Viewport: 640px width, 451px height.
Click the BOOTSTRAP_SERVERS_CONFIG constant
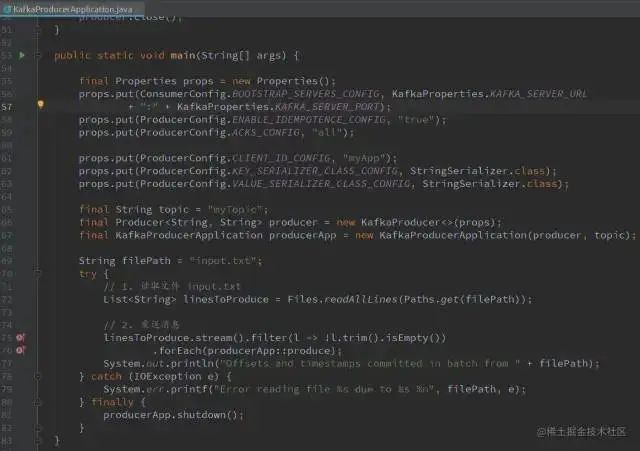click(x=306, y=94)
